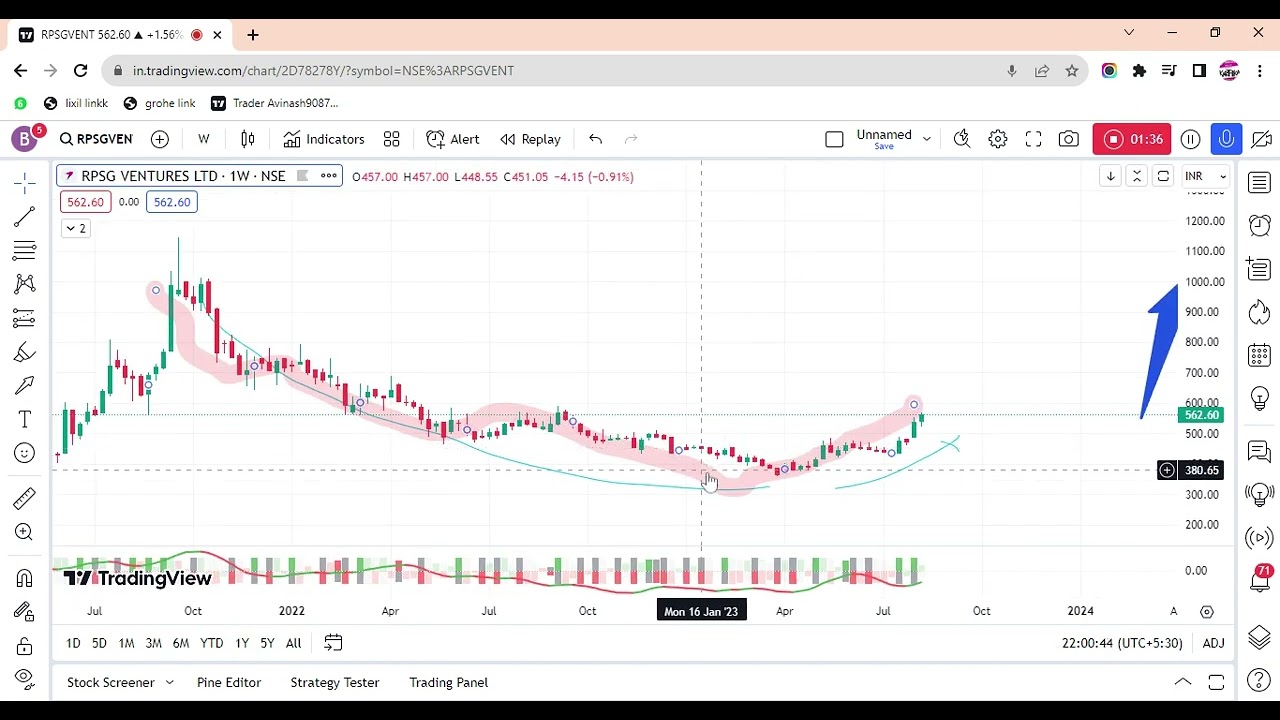The image size is (1280, 720).
Task: Open the Stock Screener panel
Action: (110, 682)
